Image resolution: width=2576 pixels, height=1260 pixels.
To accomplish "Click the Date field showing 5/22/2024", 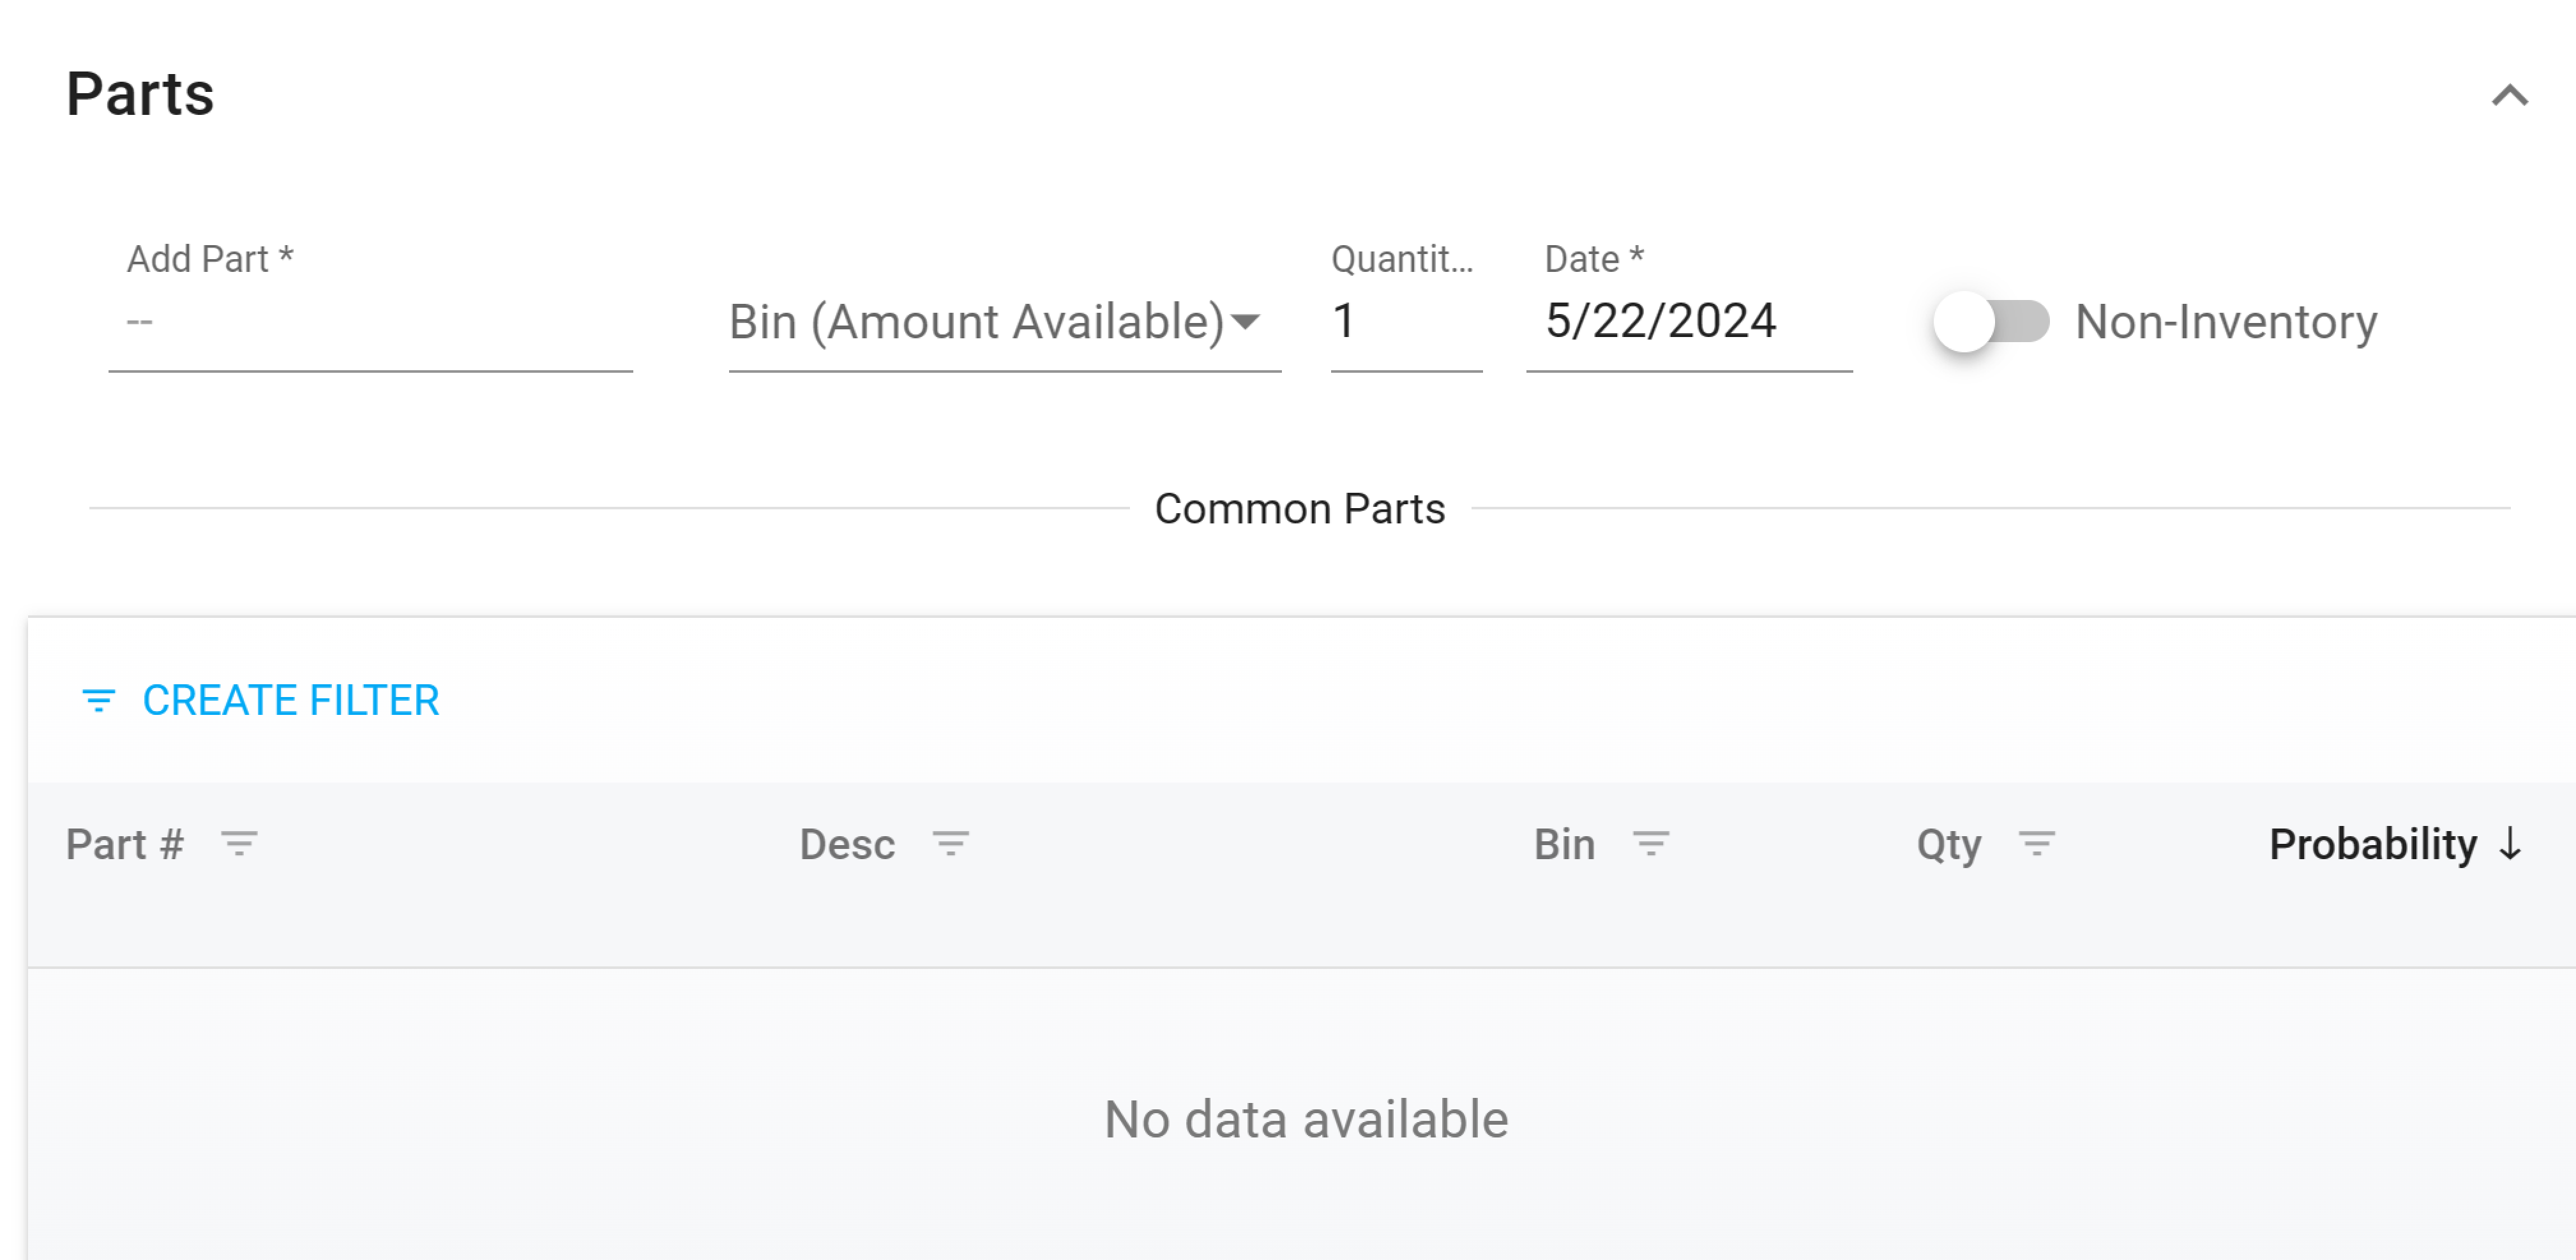I will (1687, 323).
